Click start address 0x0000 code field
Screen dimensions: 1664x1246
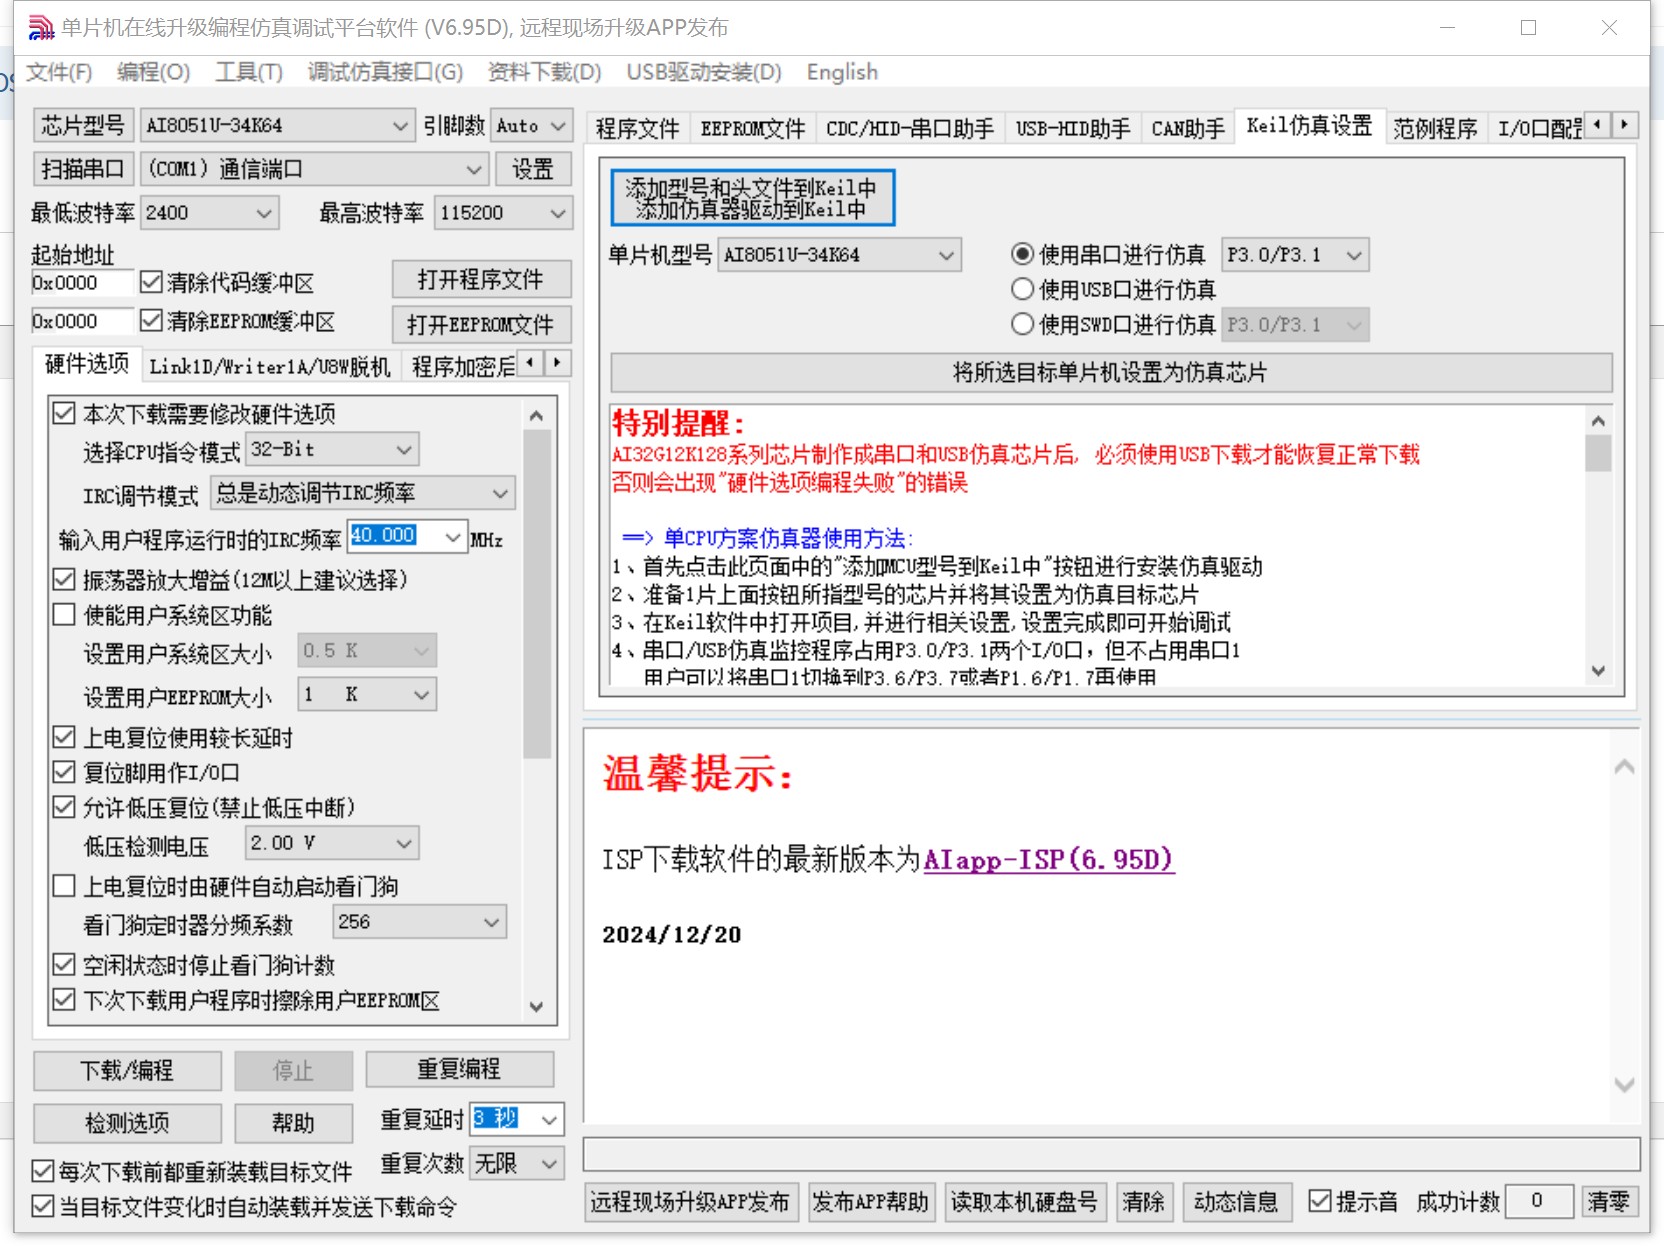pyautogui.click(x=82, y=283)
